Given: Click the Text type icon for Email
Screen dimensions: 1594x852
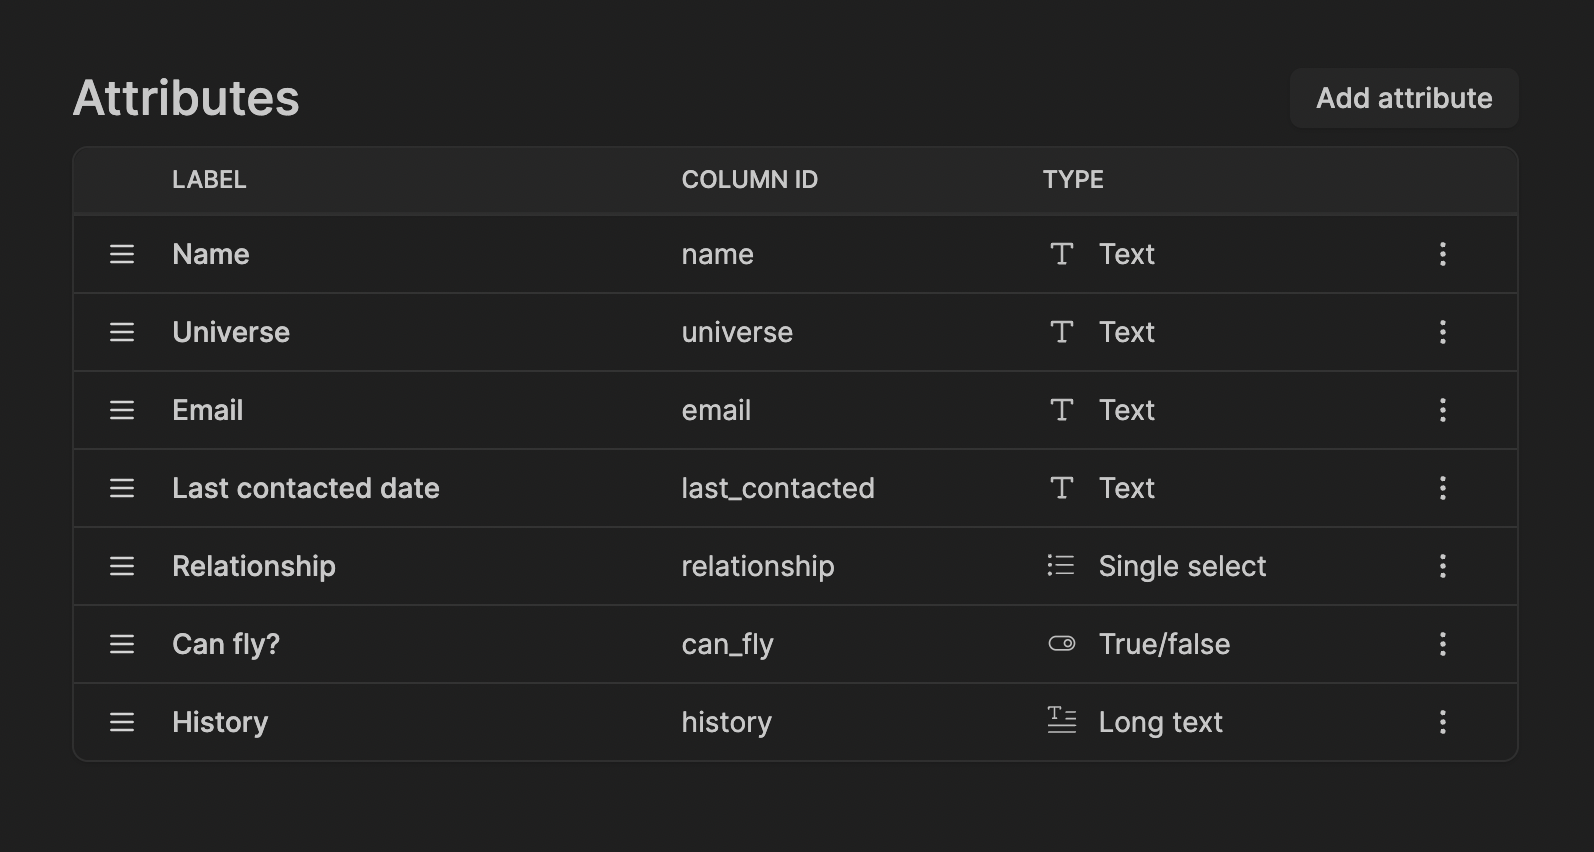Looking at the screenshot, I should pyautogui.click(x=1061, y=410).
